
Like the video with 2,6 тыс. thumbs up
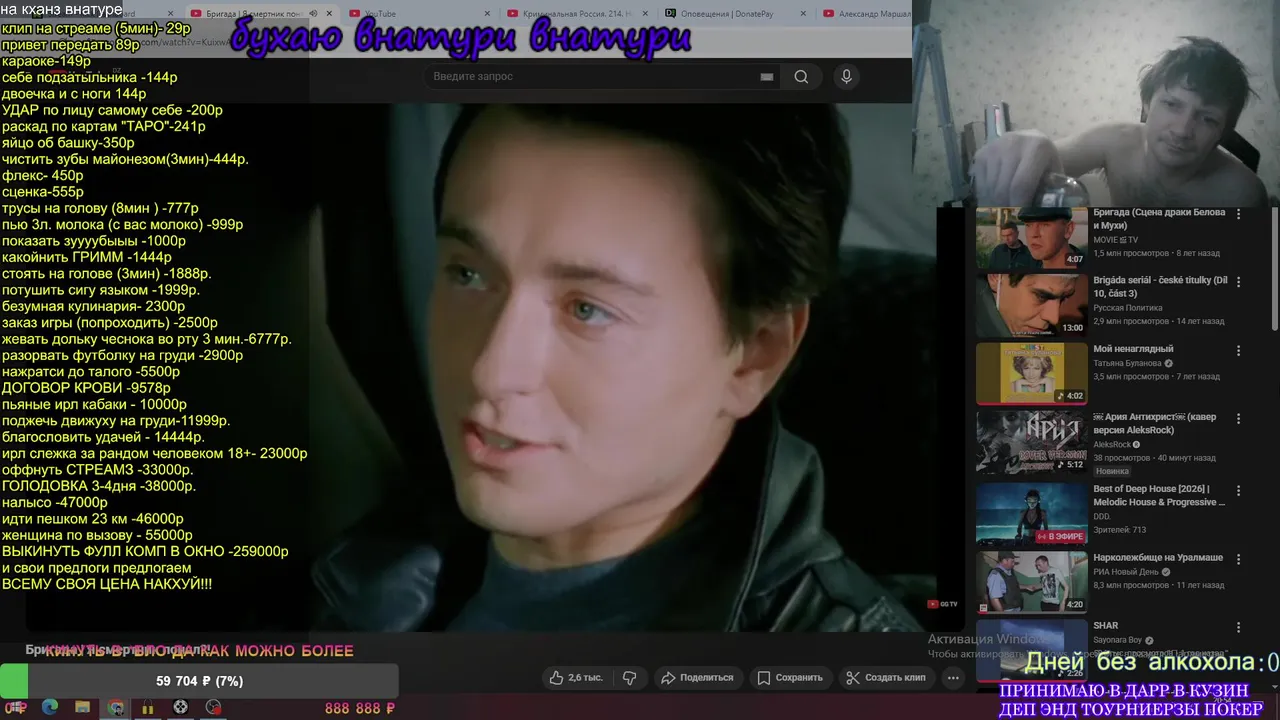click(576, 678)
